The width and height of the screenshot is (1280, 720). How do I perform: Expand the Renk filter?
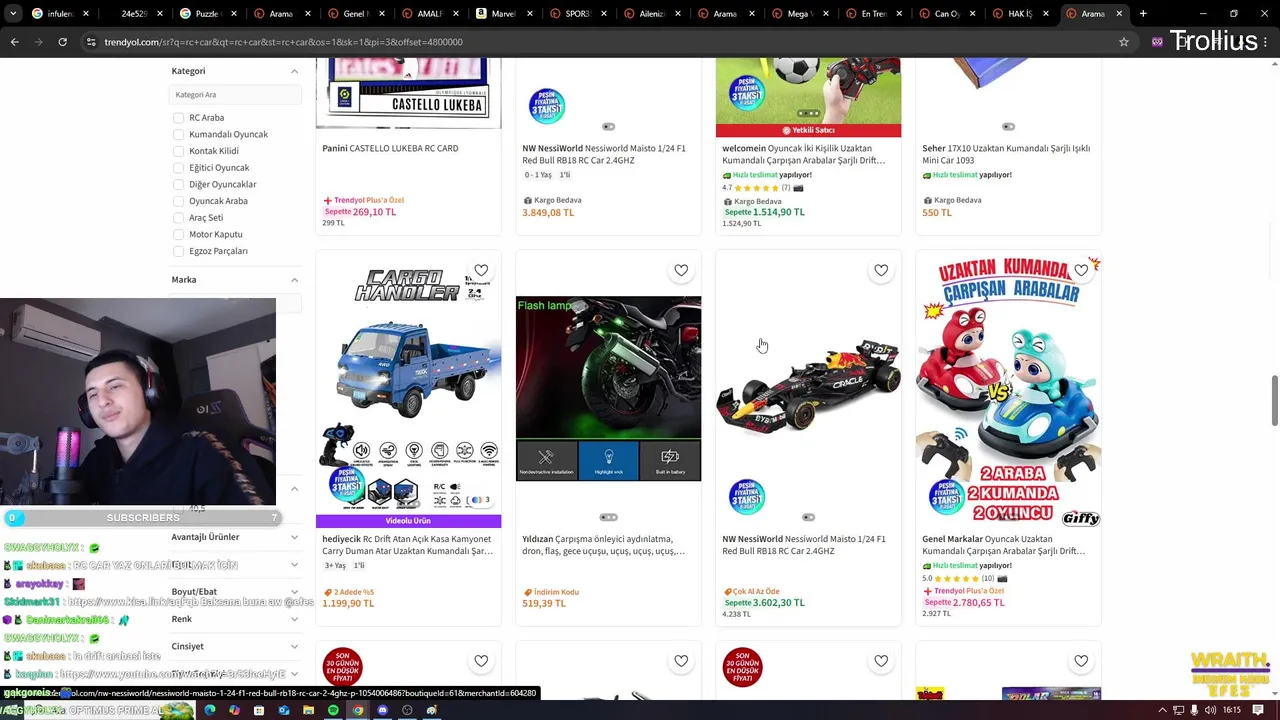[x=294, y=619]
